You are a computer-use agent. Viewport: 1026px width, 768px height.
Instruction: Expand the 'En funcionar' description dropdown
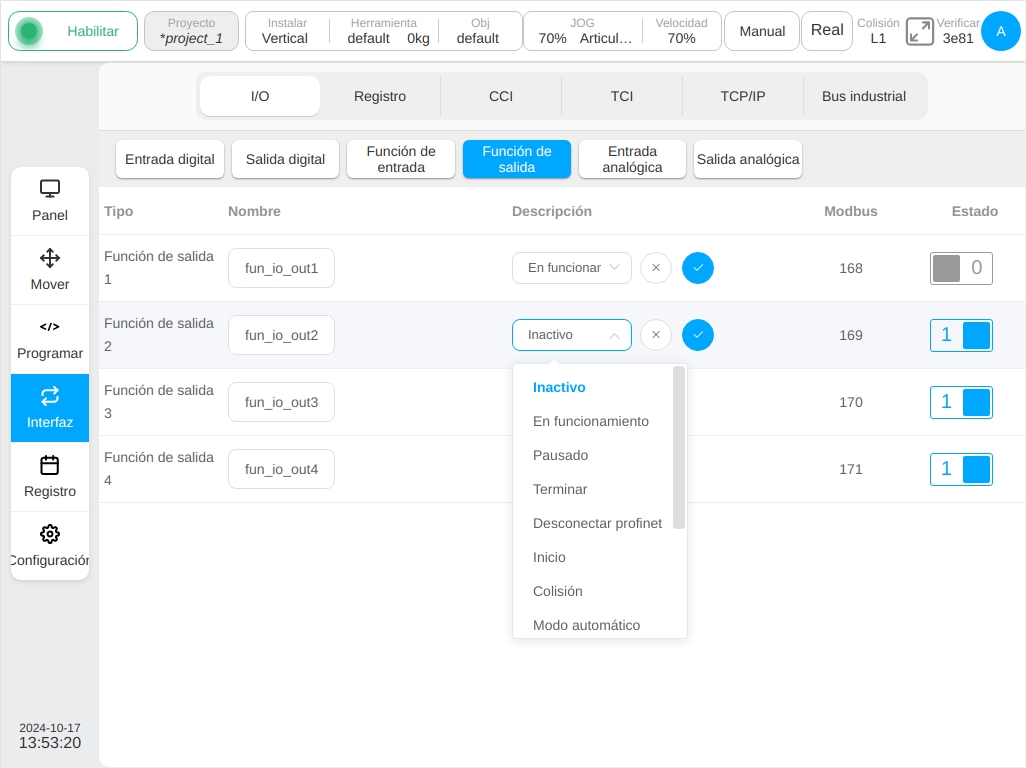click(571, 268)
